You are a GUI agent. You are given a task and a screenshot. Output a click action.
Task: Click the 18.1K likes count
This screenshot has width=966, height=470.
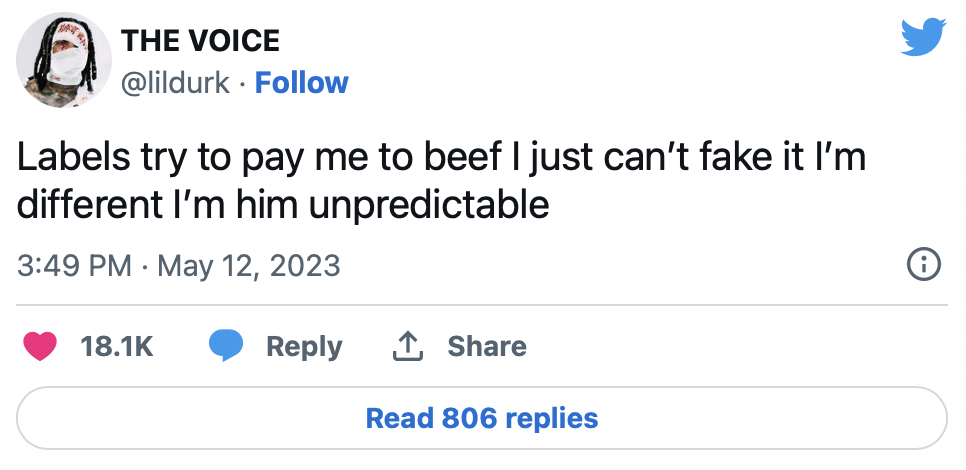[116, 346]
